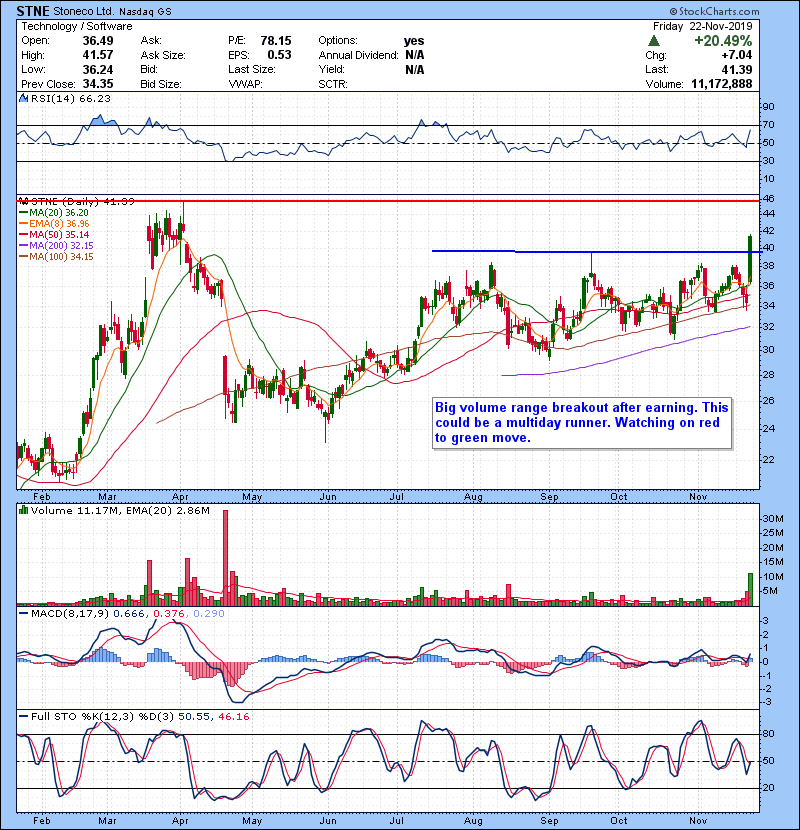This screenshot has width=800, height=830.
Task: Click the RSI indicator icon beside RSI(14)
Action: point(23,98)
